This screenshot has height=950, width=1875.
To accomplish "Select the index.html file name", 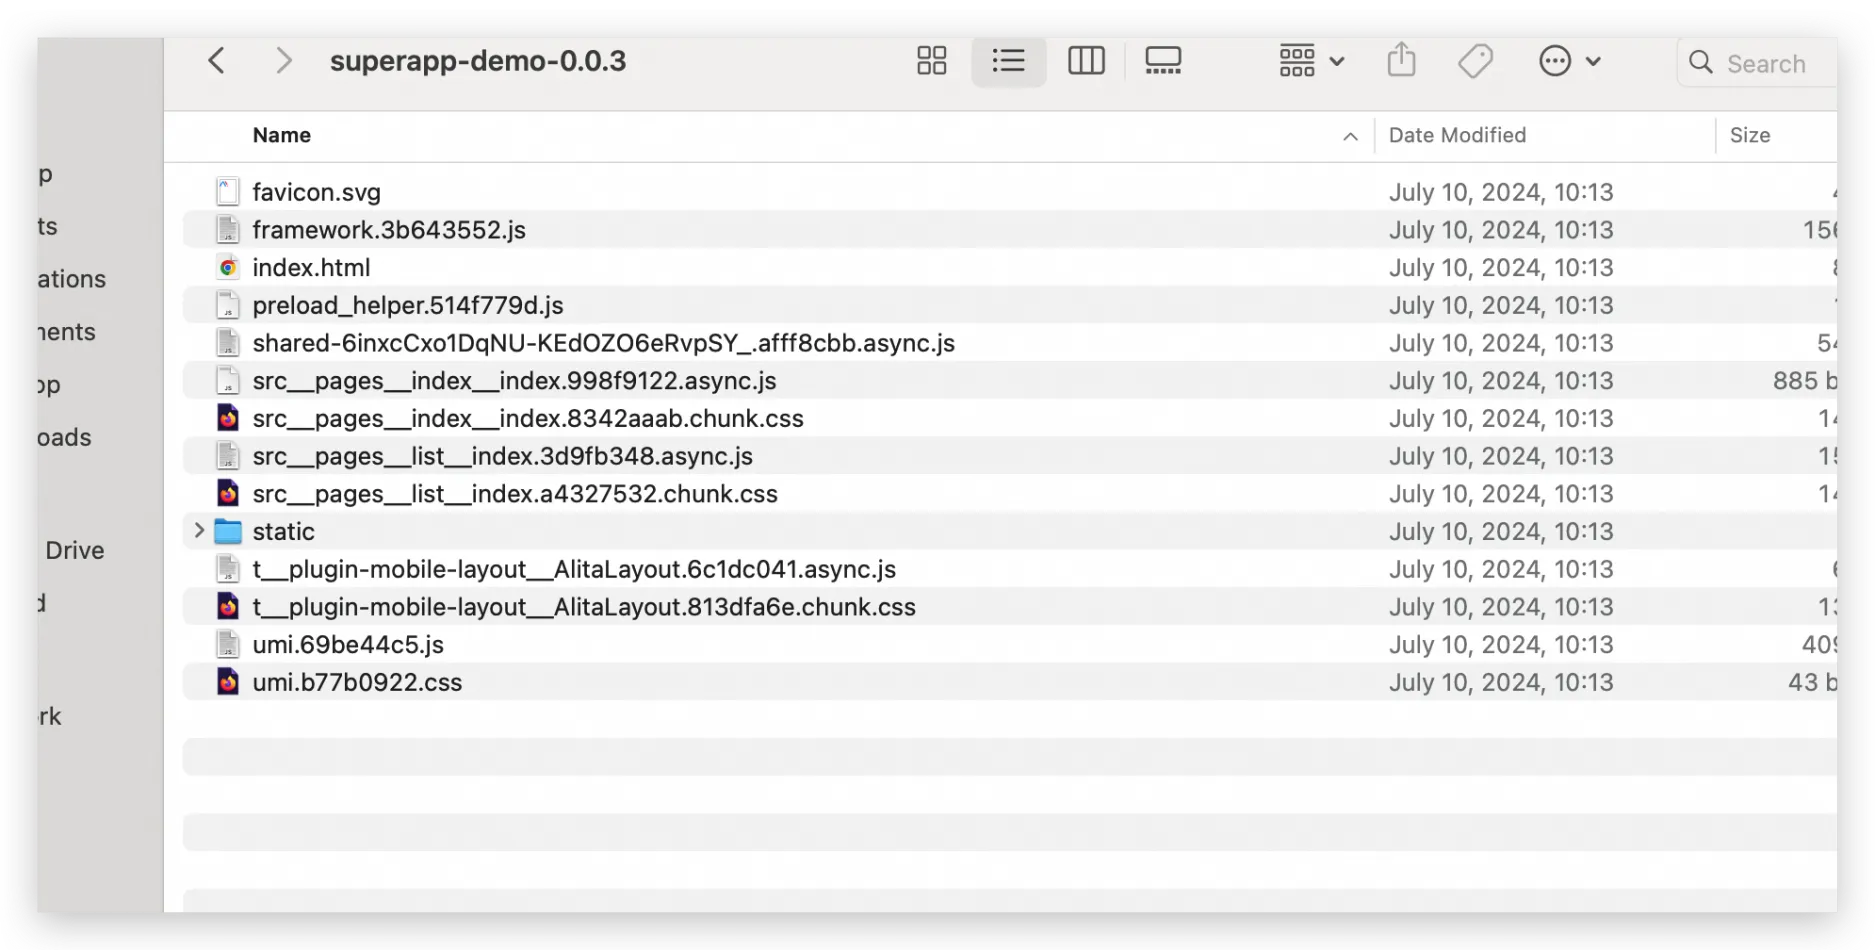I will (x=311, y=268).
